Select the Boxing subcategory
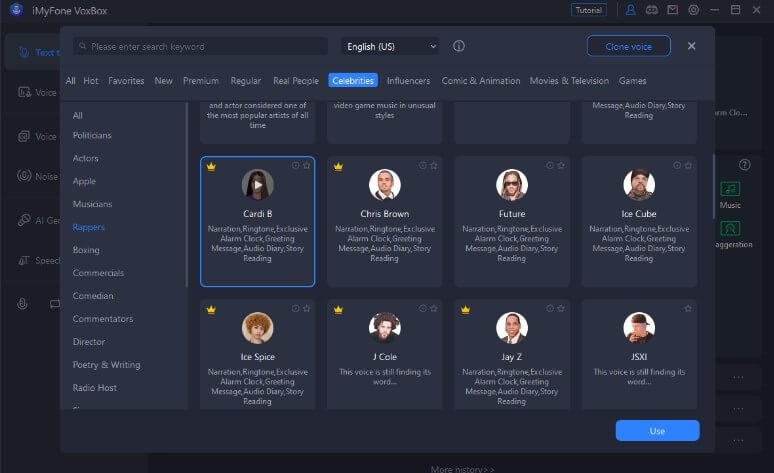The image size is (774, 473). pyautogui.click(x=86, y=250)
